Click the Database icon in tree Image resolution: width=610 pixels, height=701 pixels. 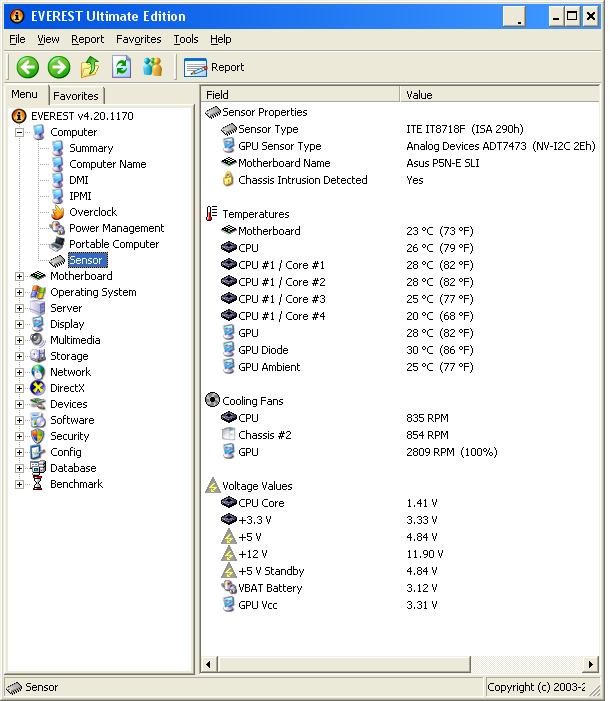[x=38, y=468]
